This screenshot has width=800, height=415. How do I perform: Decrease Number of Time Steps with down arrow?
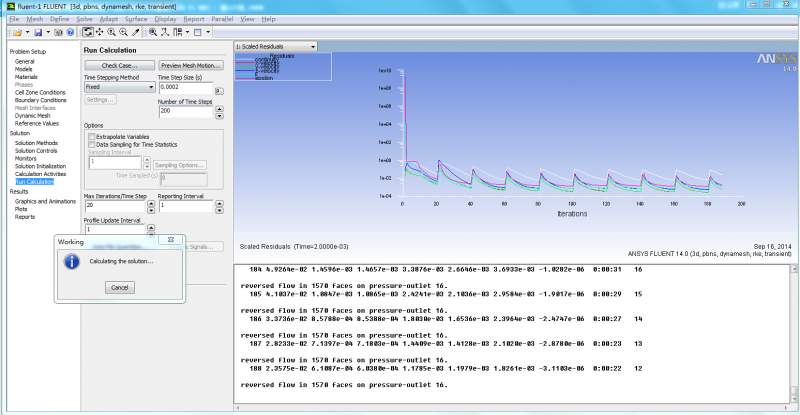[219, 116]
